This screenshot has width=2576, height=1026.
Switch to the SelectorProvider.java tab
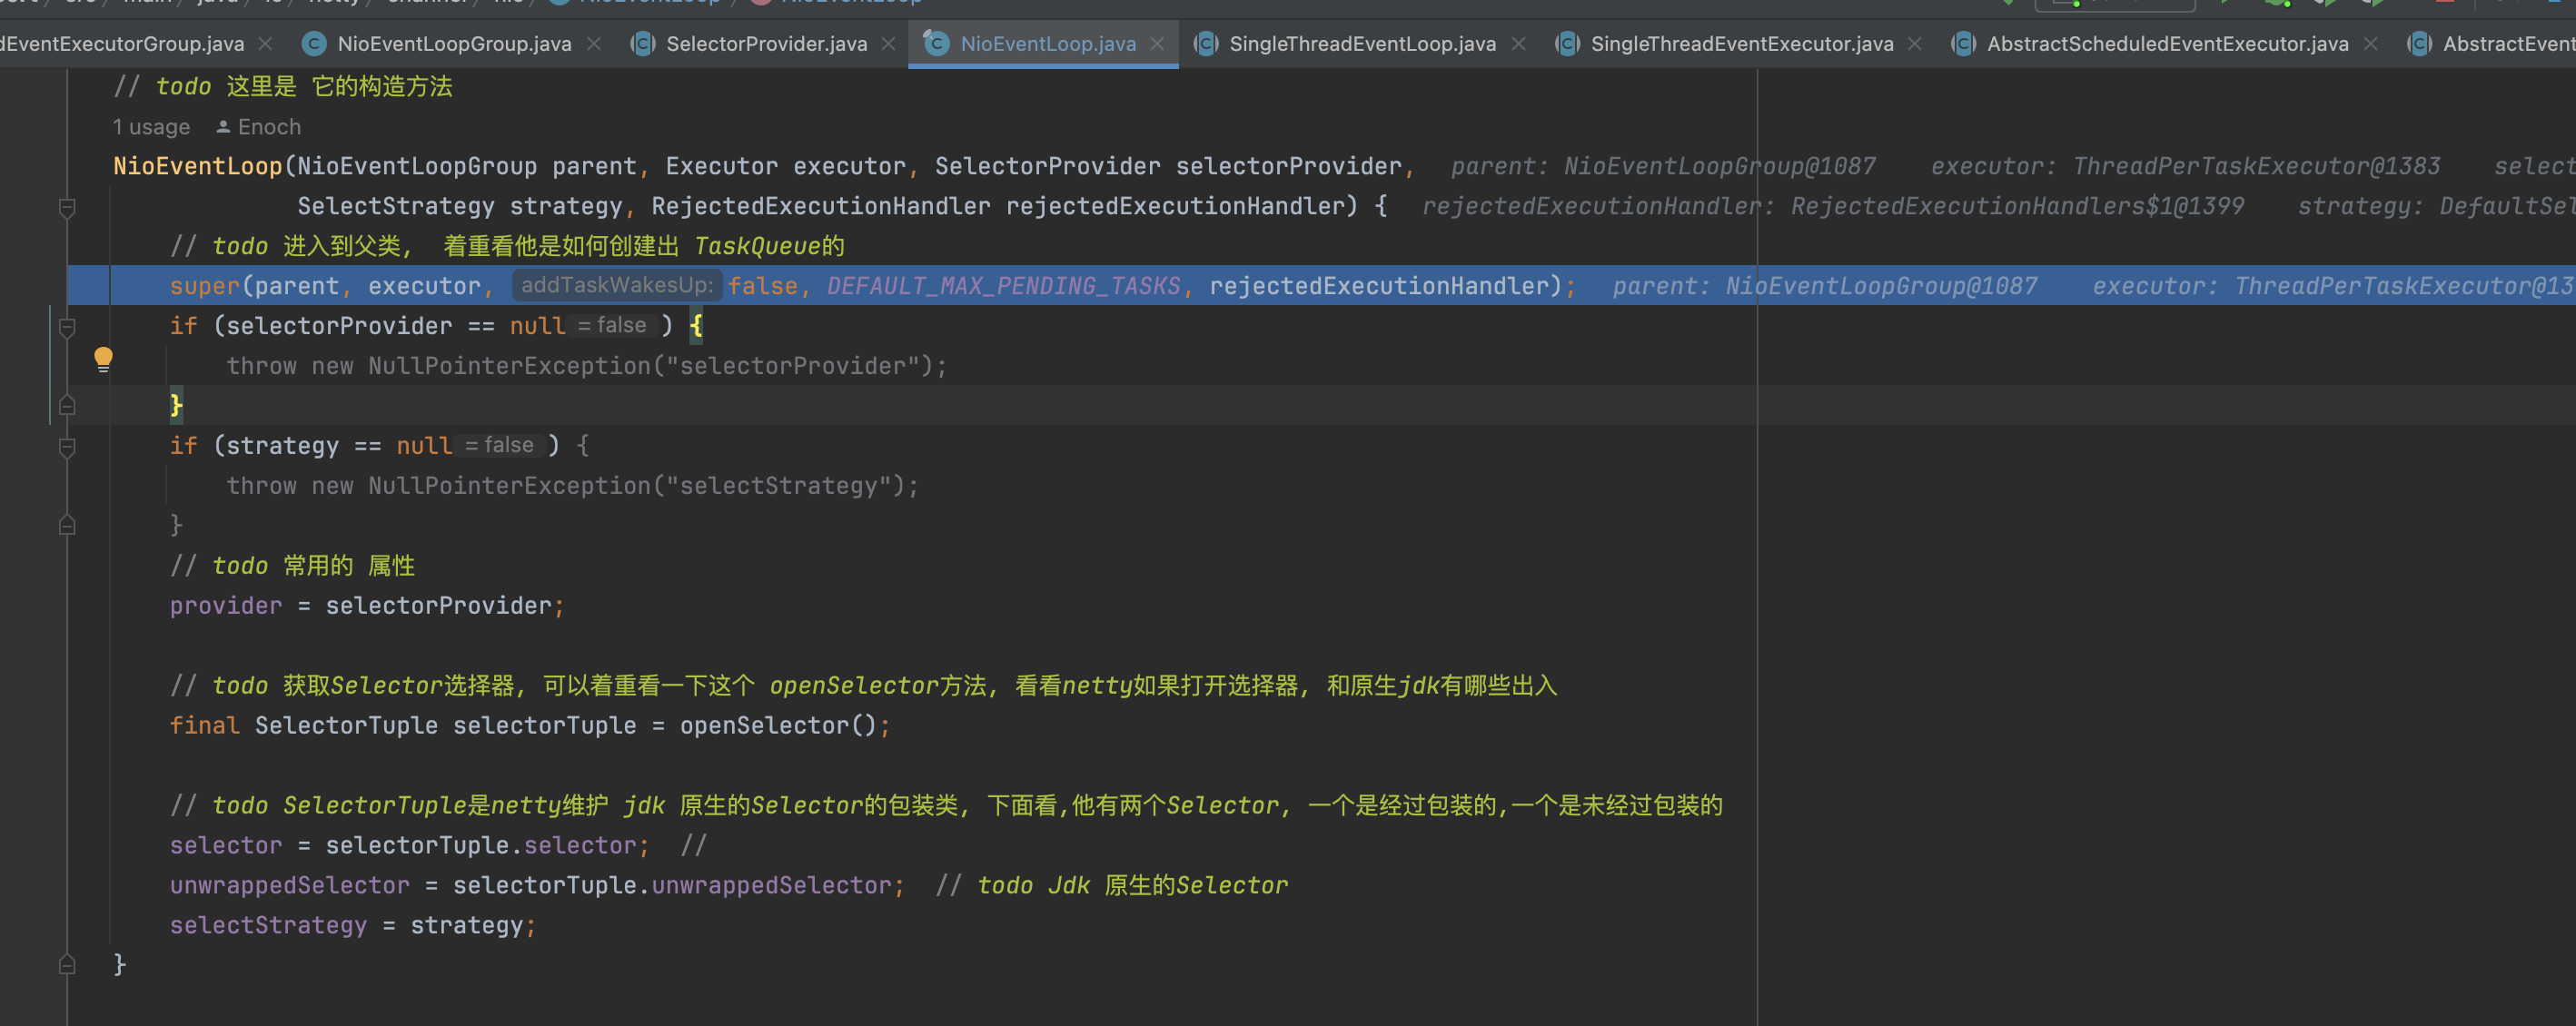coord(766,44)
